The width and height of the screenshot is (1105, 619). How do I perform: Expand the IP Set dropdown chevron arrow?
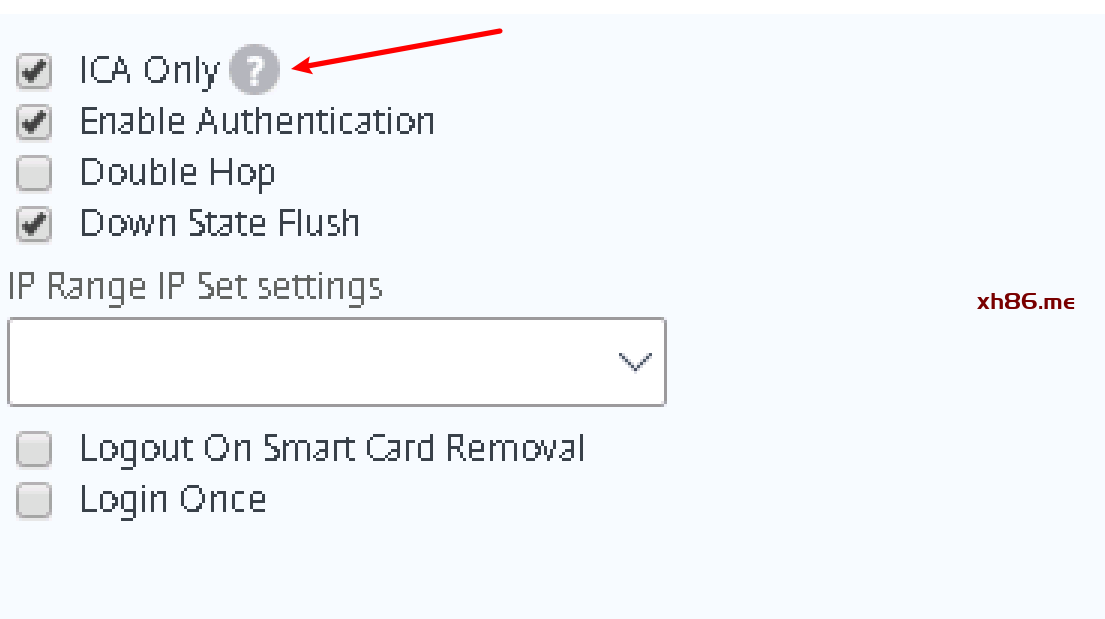click(635, 362)
